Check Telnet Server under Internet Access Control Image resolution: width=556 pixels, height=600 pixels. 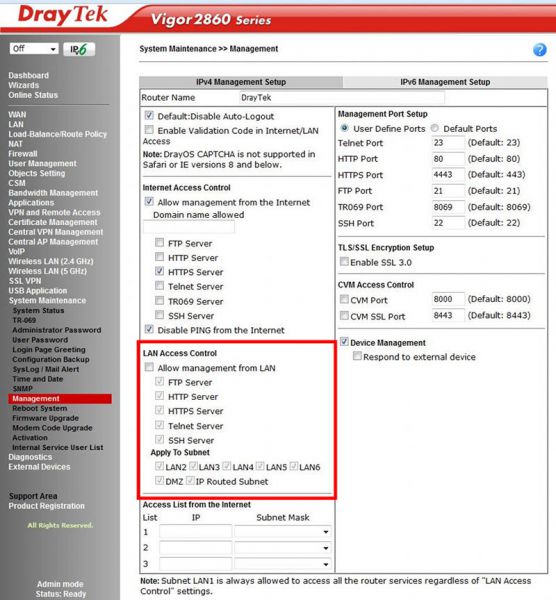coord(159,286)
